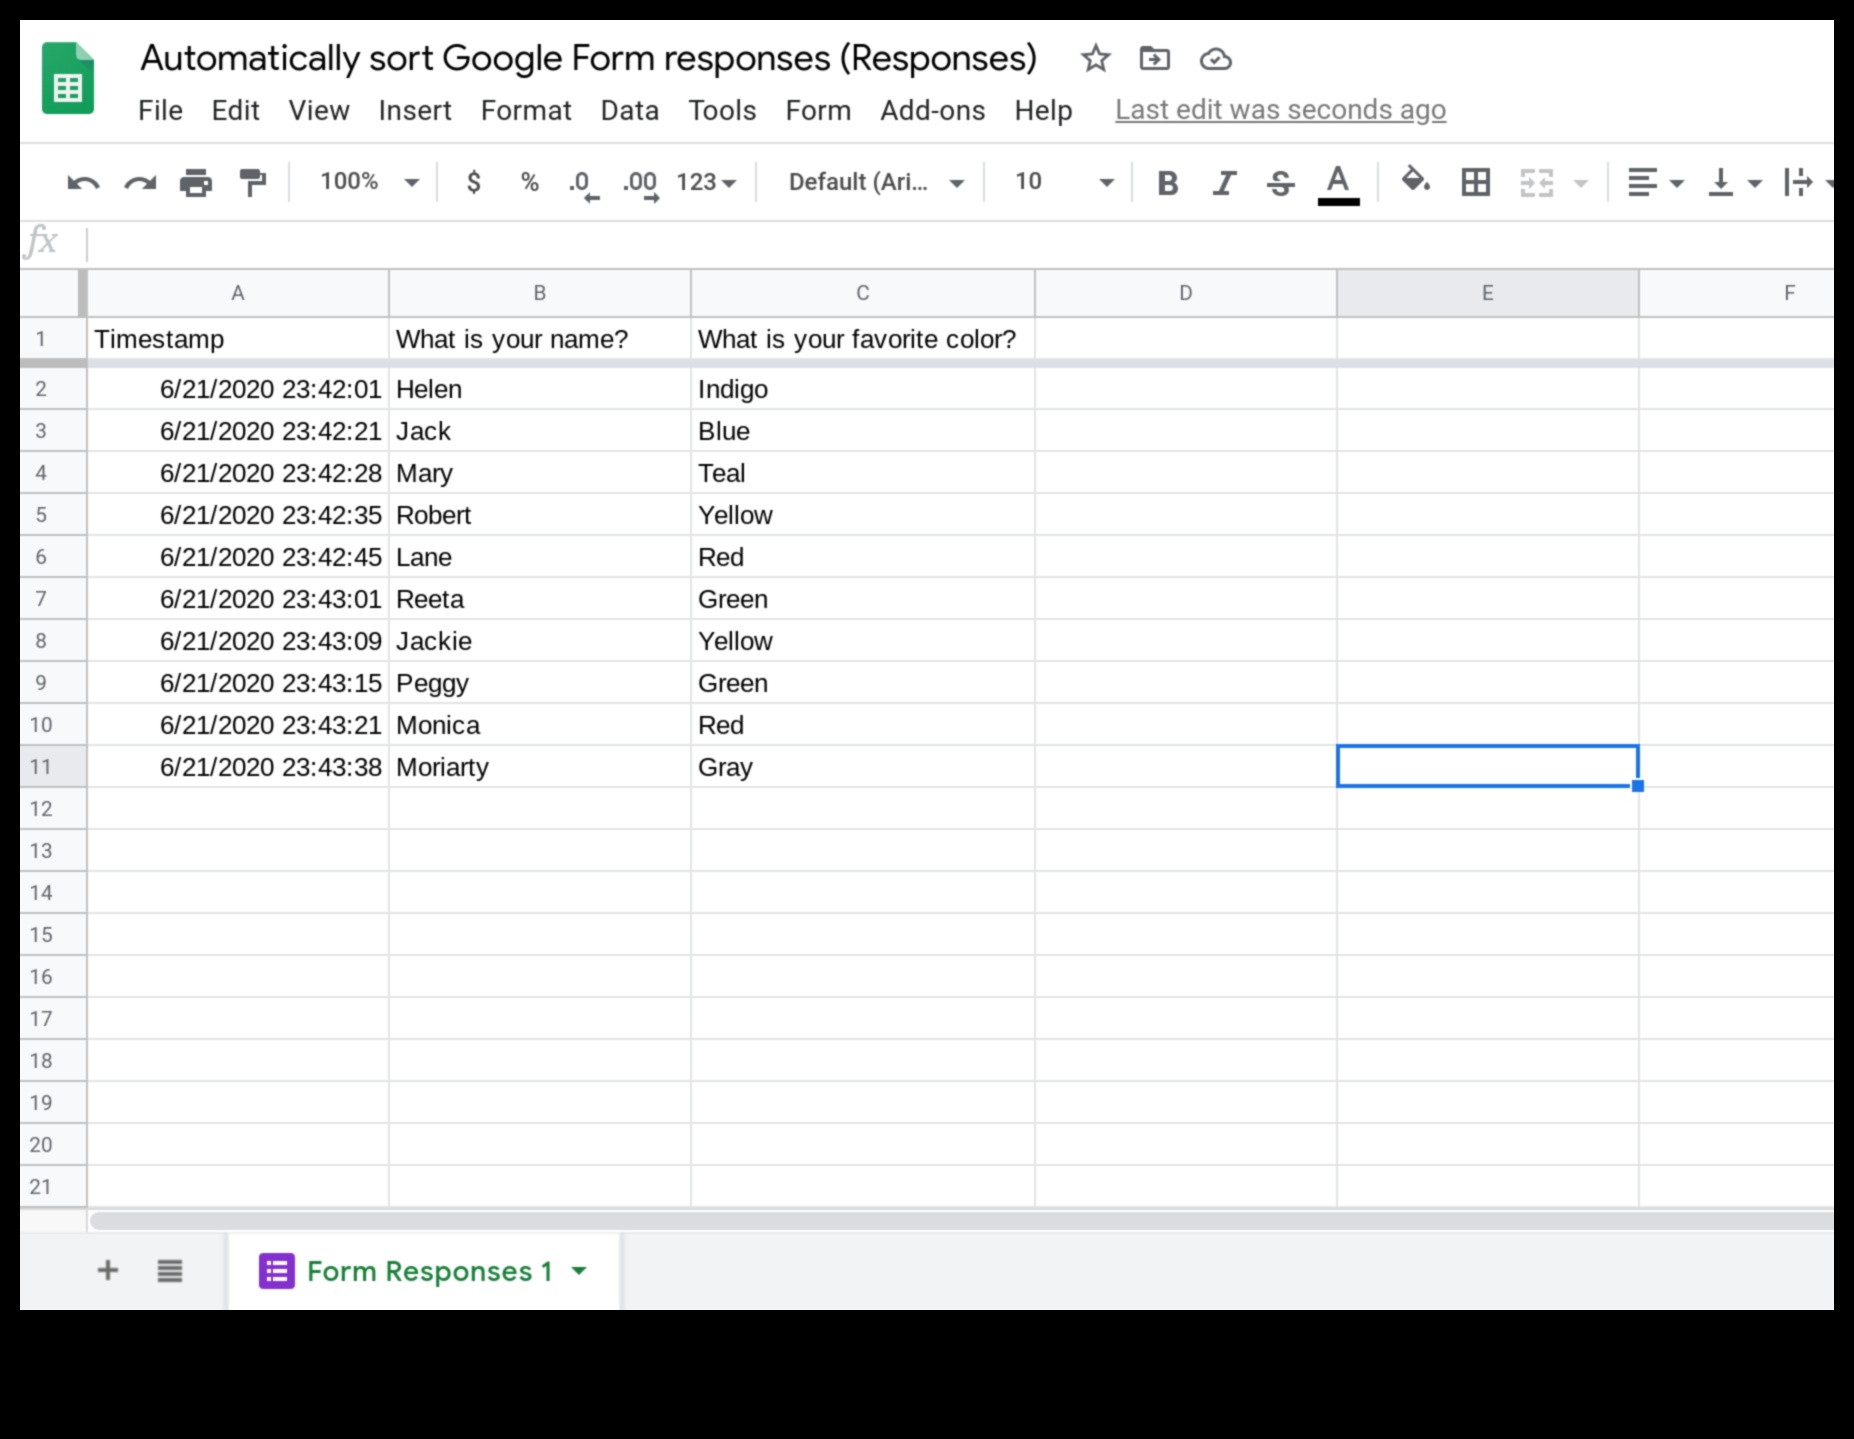
Task: Open the Data menu
Action: click(629, 110)
